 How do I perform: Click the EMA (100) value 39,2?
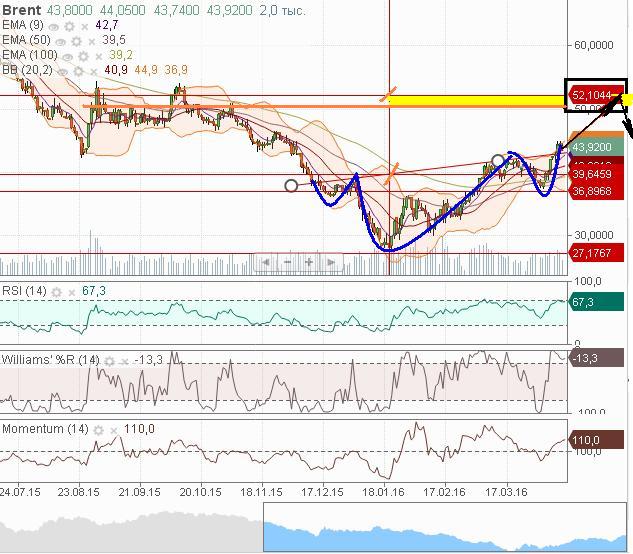[121, 55]
